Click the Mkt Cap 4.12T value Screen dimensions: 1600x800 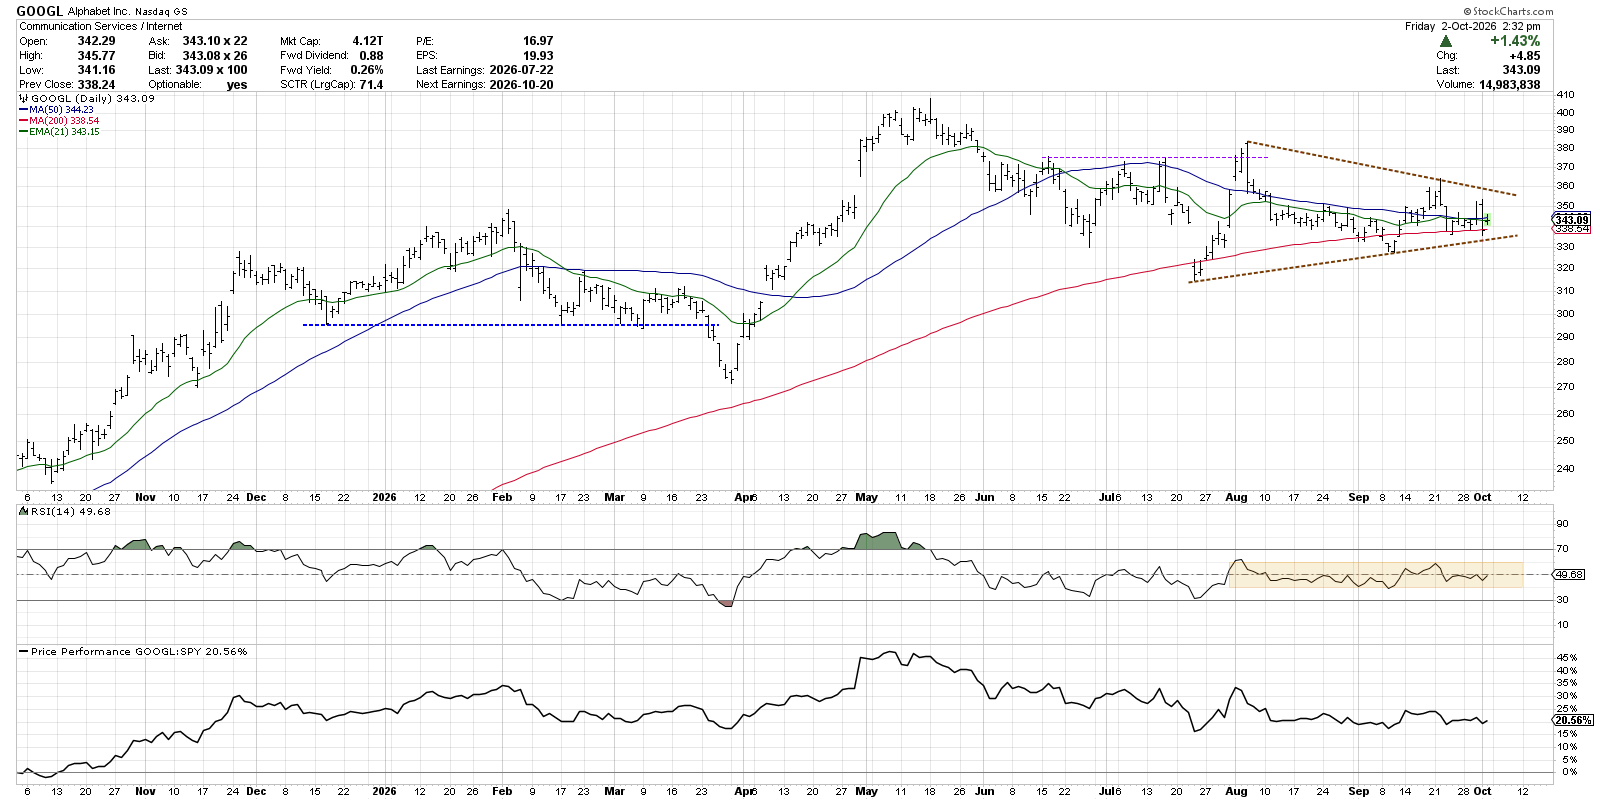(367, 41)
